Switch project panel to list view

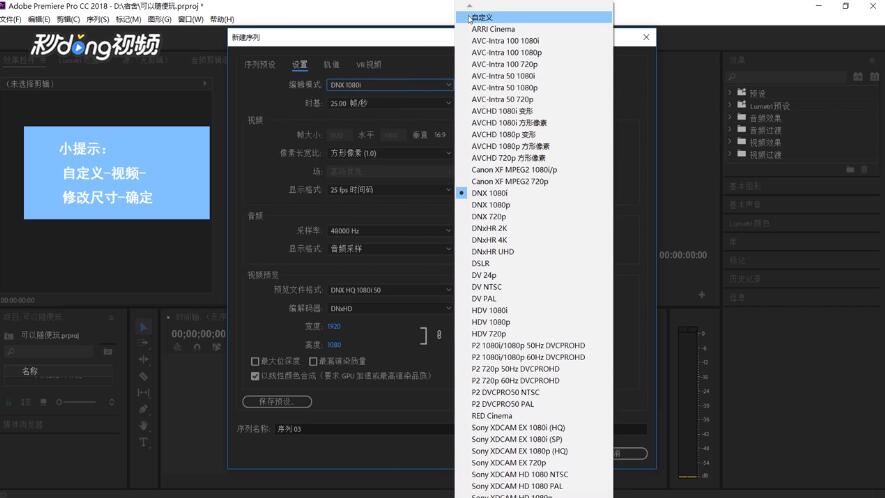coord(25,402)
